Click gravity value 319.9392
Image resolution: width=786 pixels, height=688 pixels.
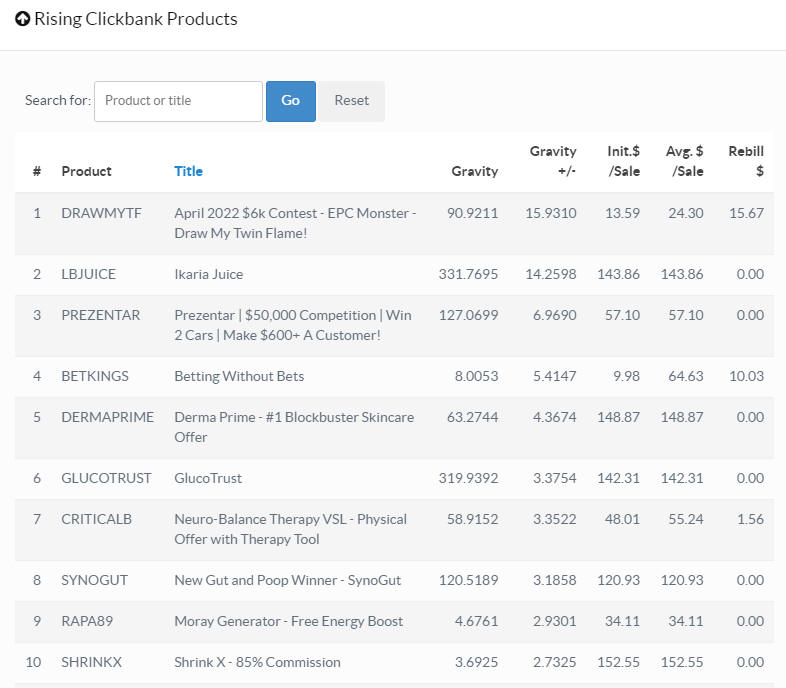tap(468, 478)
